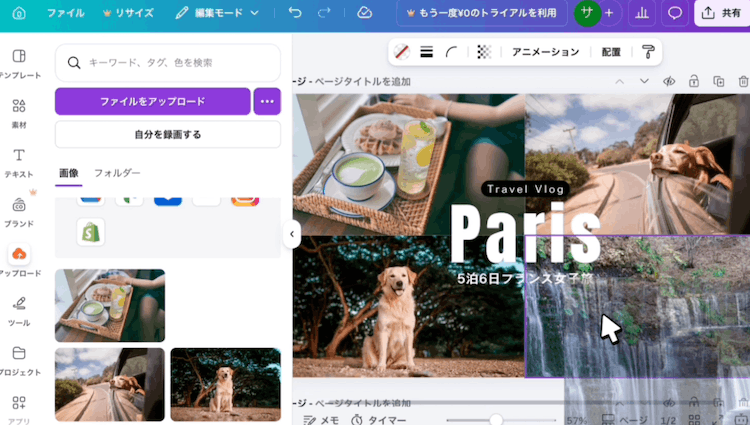Select the golden retriever photo on canvas
Screen dimensions: 750x425
pos(409,306)
